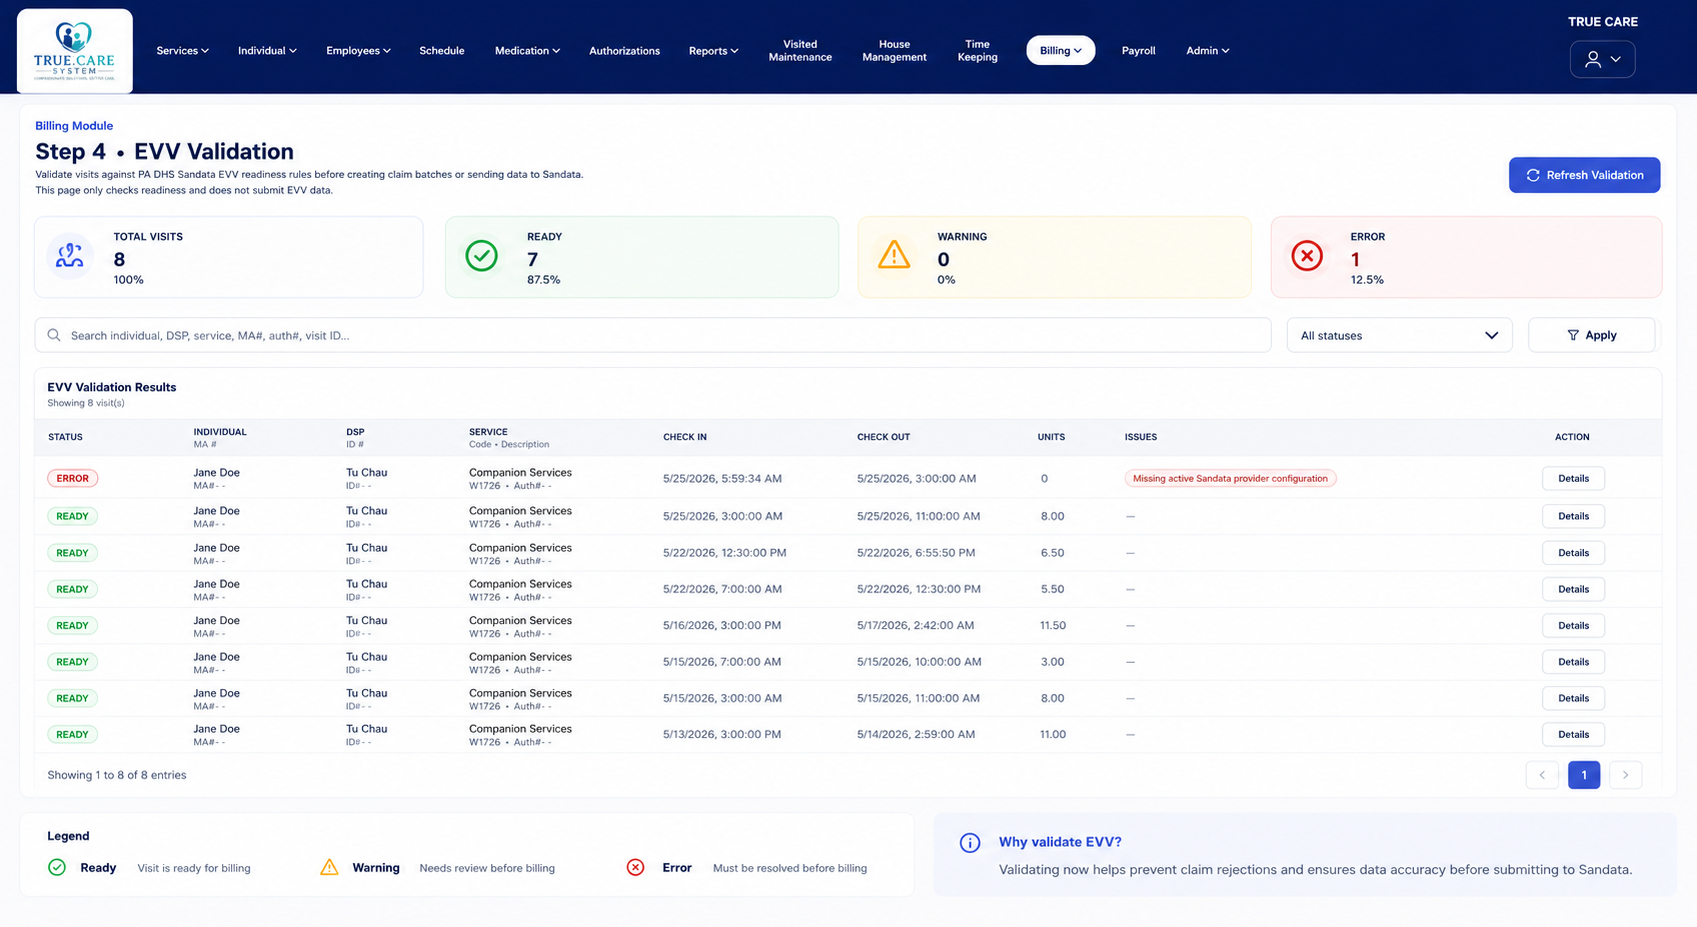Click the READY badge for 11.50 units row
The image size is (1697, 927).
72,626
